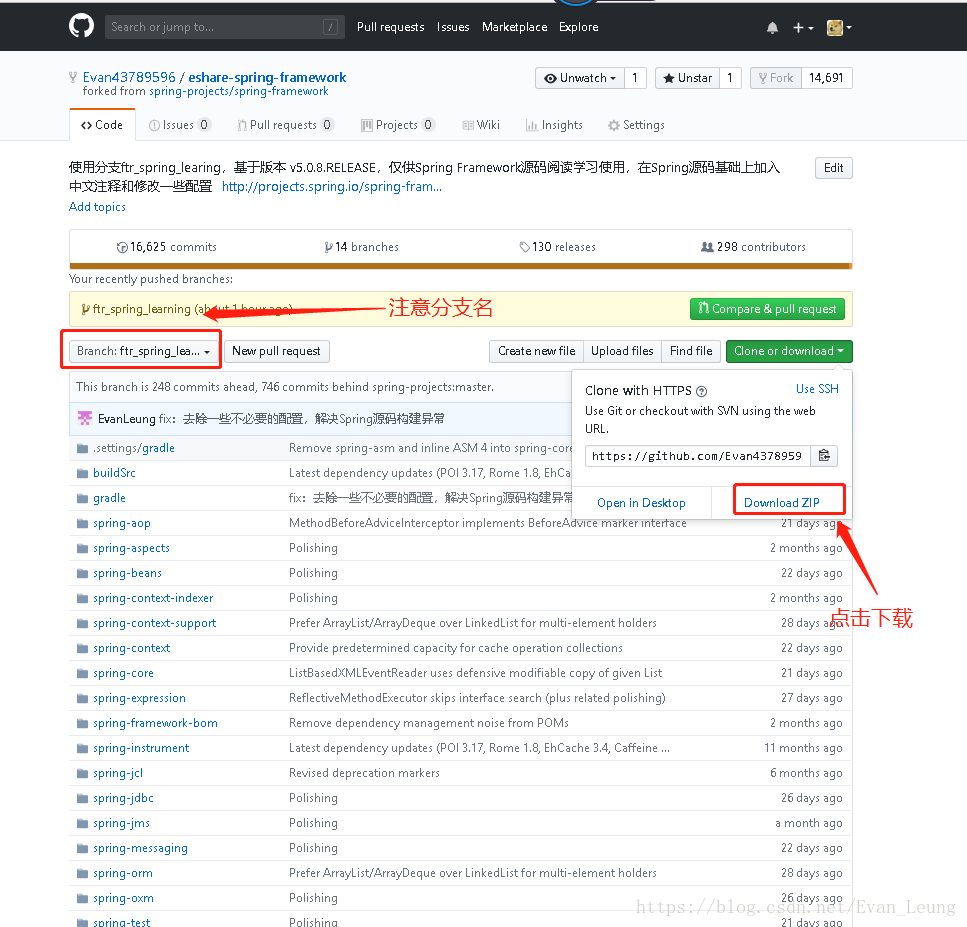Click the spring-oxm folder icon
Image resolution: width=967 pixels, height=927 pixels.
[x=82, y=899]
